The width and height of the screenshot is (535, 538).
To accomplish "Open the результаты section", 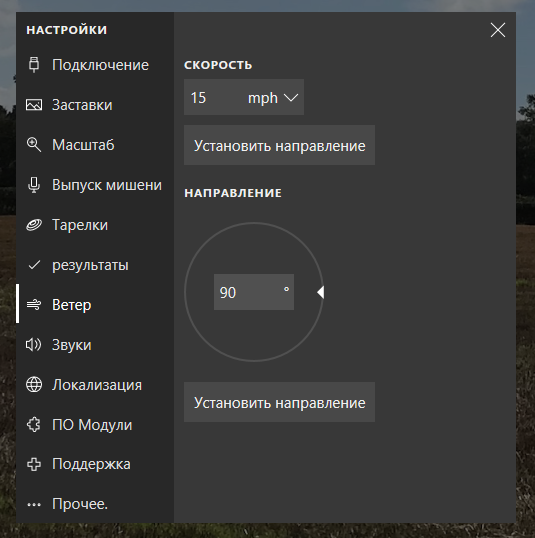I will tap(95, 265).
